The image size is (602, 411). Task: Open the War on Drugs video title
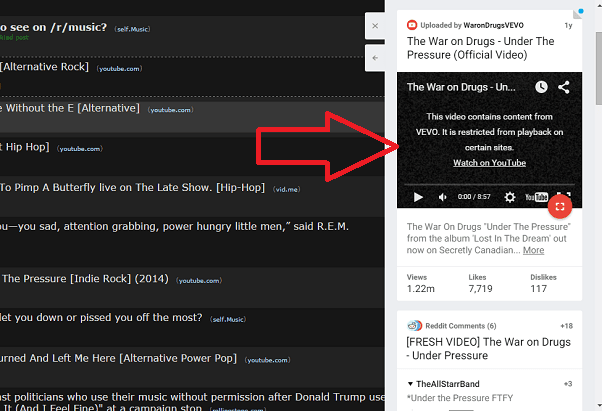click(x=480, y=48)
